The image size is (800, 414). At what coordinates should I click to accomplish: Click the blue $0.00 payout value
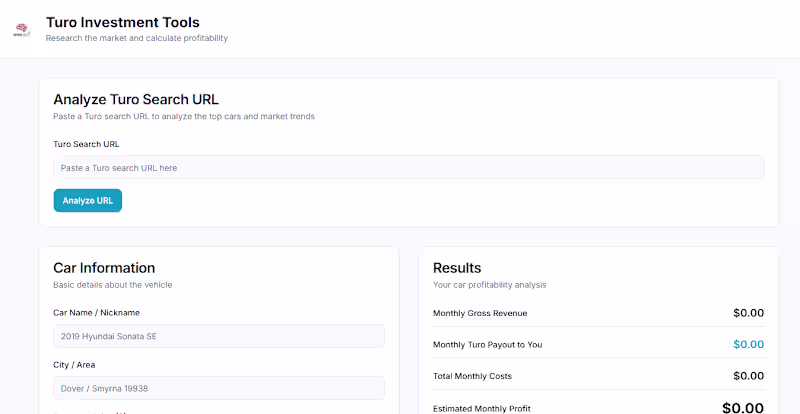coord(748,345)
